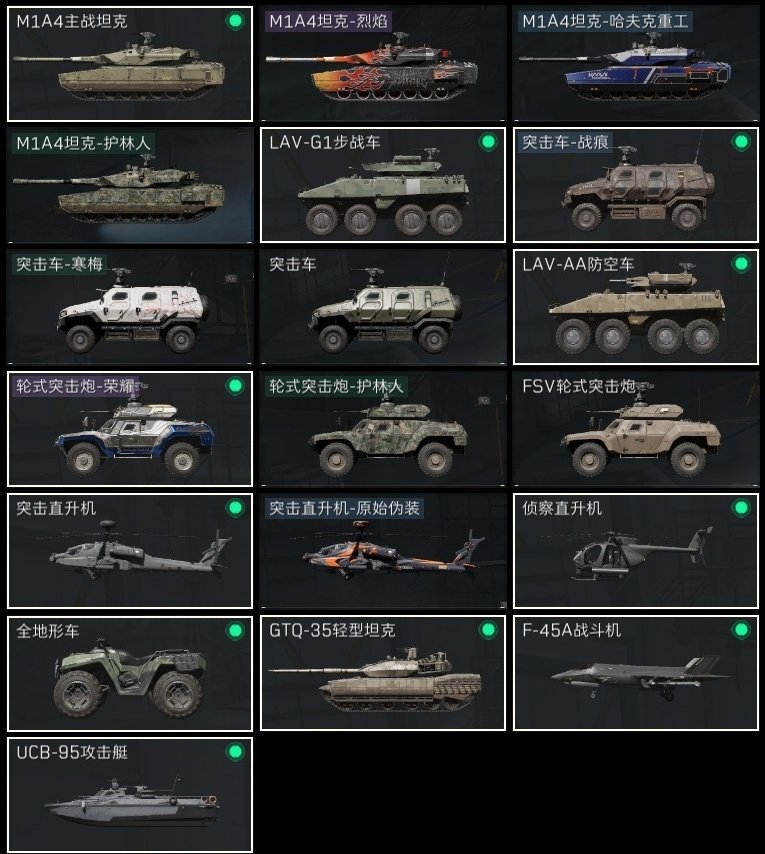This screenshot has height=854, width=765.
Task: Choose the default 突击车 assault vehicle
Action: point(383,307)
